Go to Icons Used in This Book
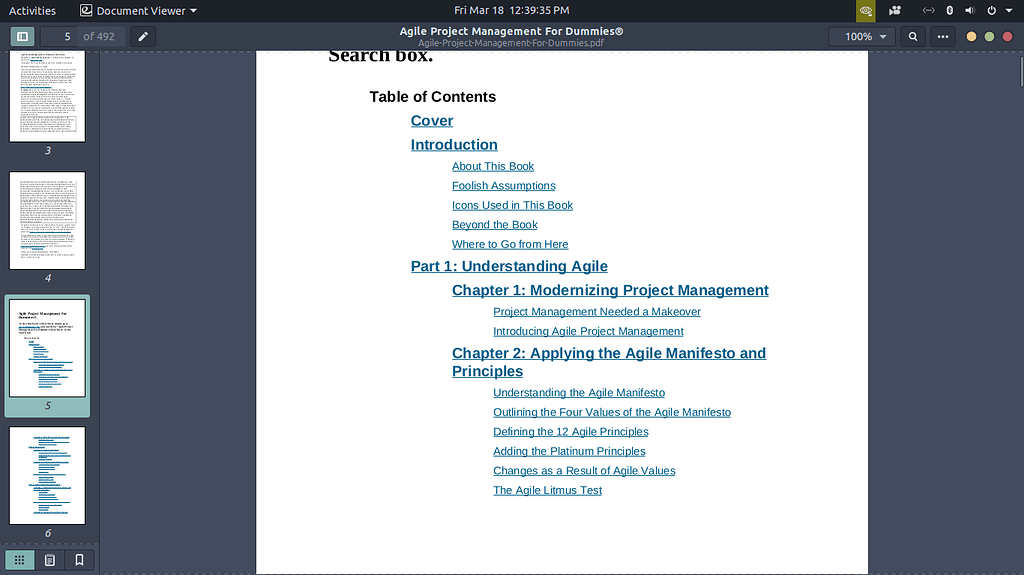The width and height of the screenshot is (1024, 575). pos(512,205)
